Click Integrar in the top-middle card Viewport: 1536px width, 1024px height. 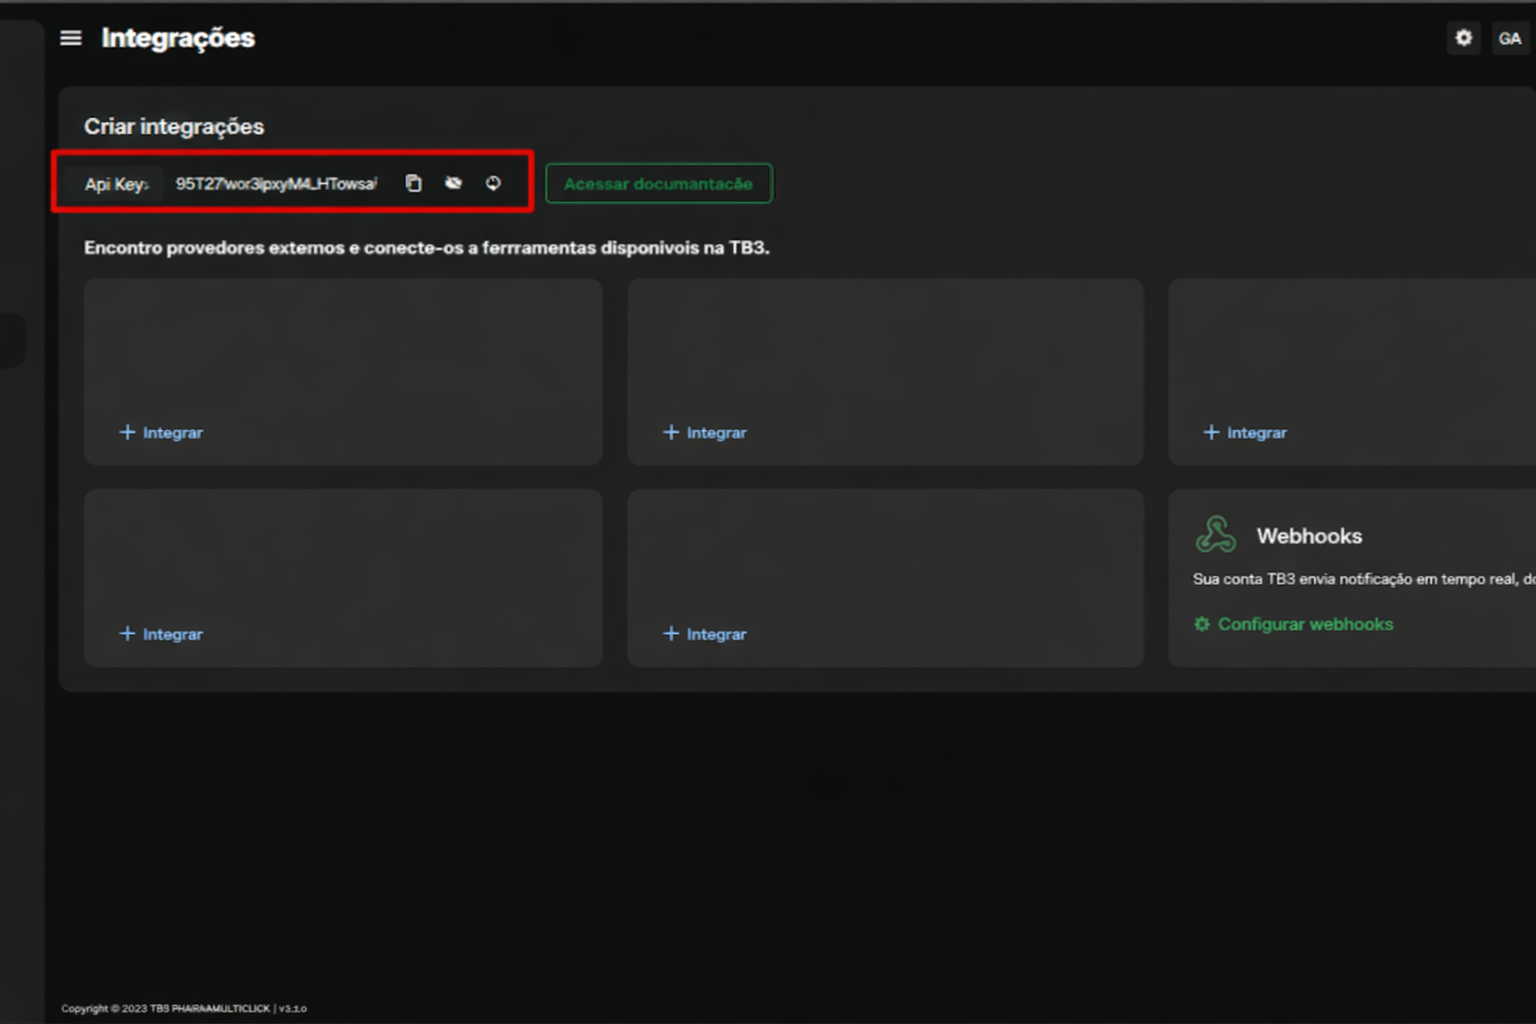tap(705, 433)
